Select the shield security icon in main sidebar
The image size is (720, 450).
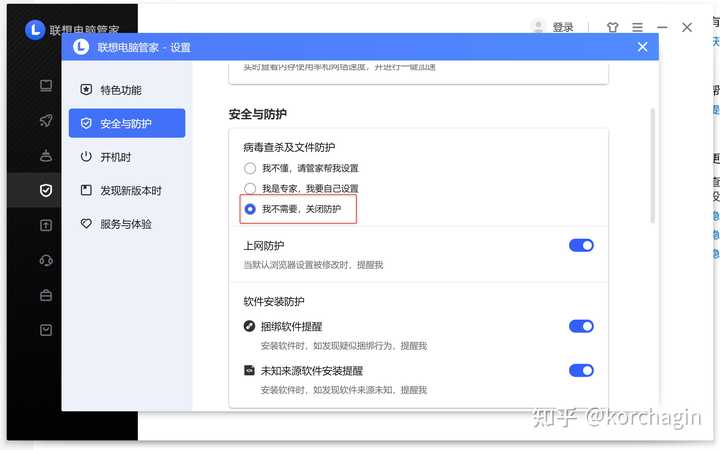[x=46, y=190]
